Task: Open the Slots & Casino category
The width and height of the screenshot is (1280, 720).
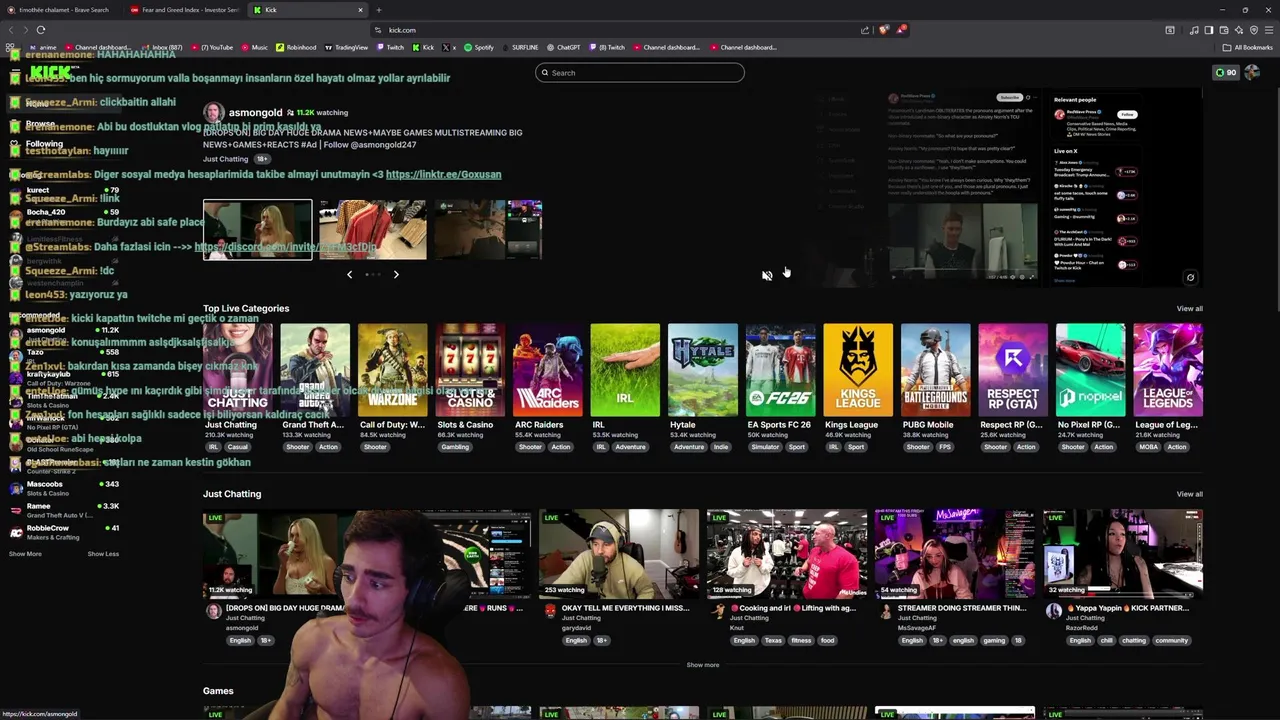Action: [470, 369]
